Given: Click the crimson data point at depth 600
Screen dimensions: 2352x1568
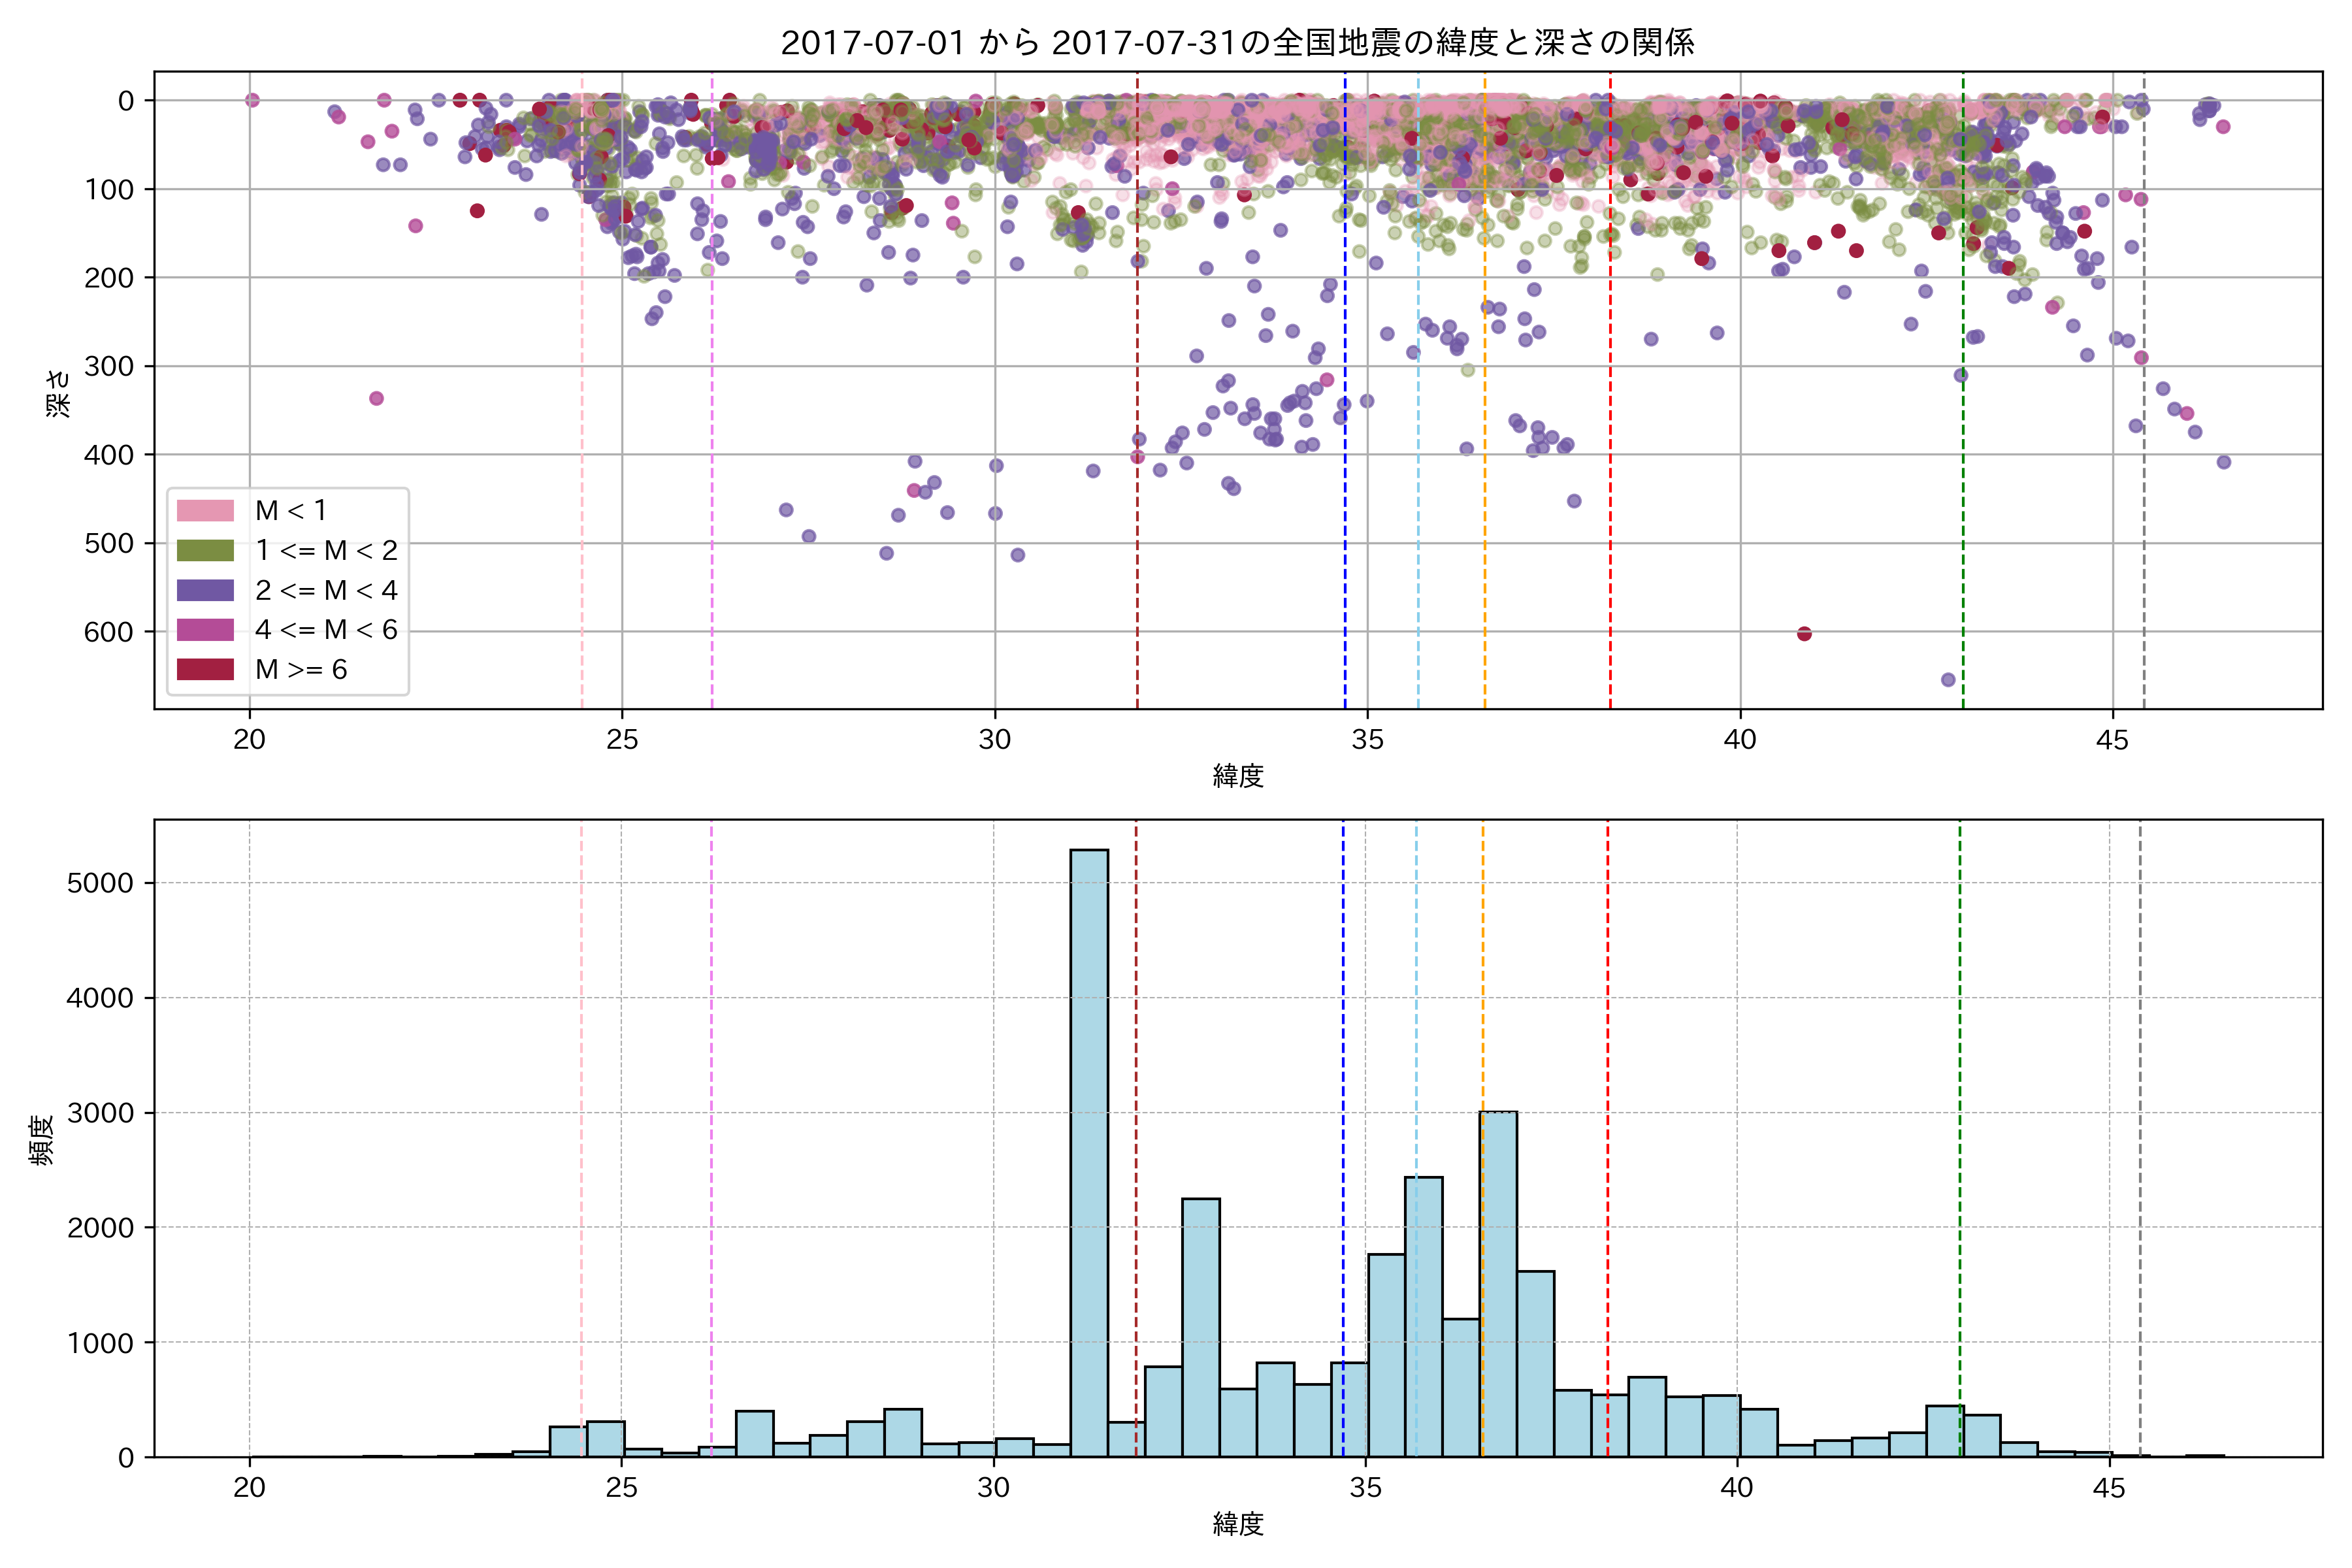Looking at the screenshot, I should tap(1804, 634).
